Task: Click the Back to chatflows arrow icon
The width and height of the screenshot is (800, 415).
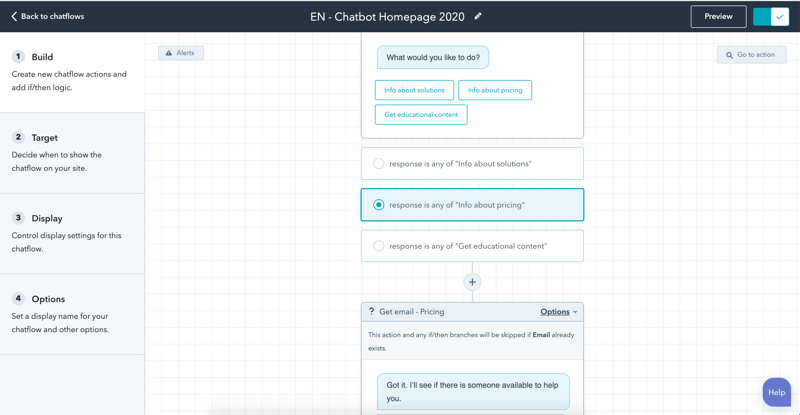Action: [14, 16]
